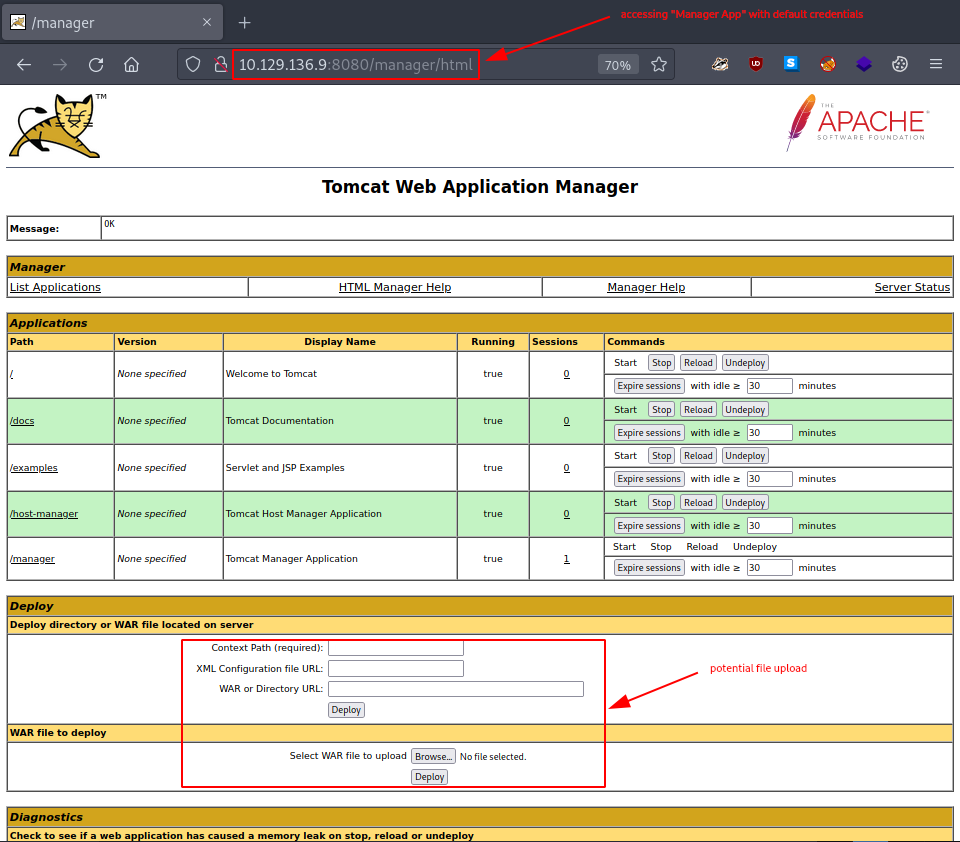This screenshot has width=960, height=842.
Task: Open the Cookie Editor extension icon
Action: pos(899,63)
